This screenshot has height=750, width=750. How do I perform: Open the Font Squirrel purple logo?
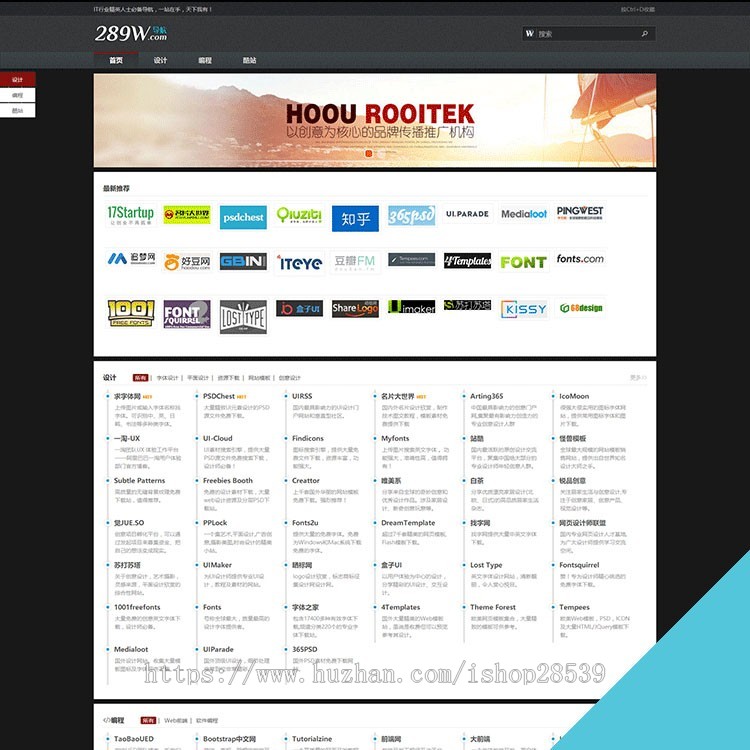tap(187, 314)
